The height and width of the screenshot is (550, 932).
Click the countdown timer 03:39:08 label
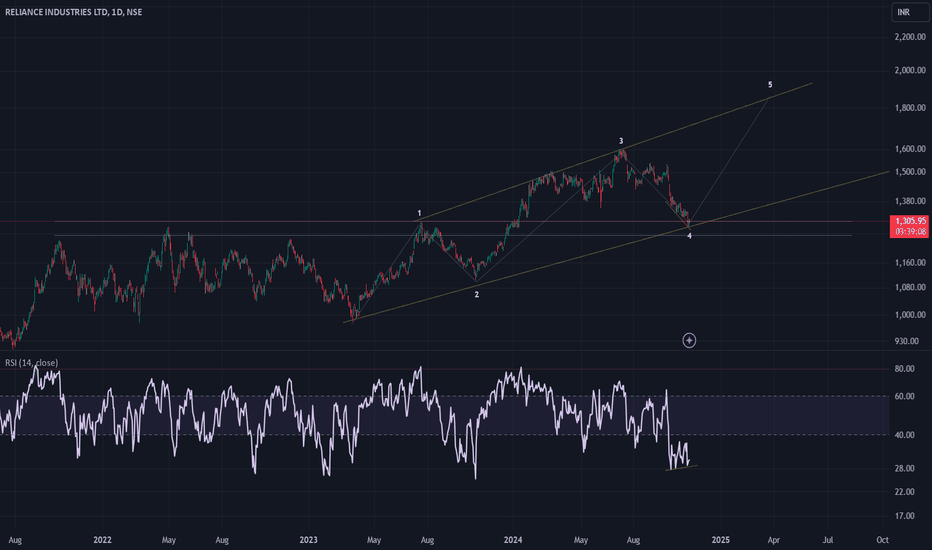(x=910, y=231)
